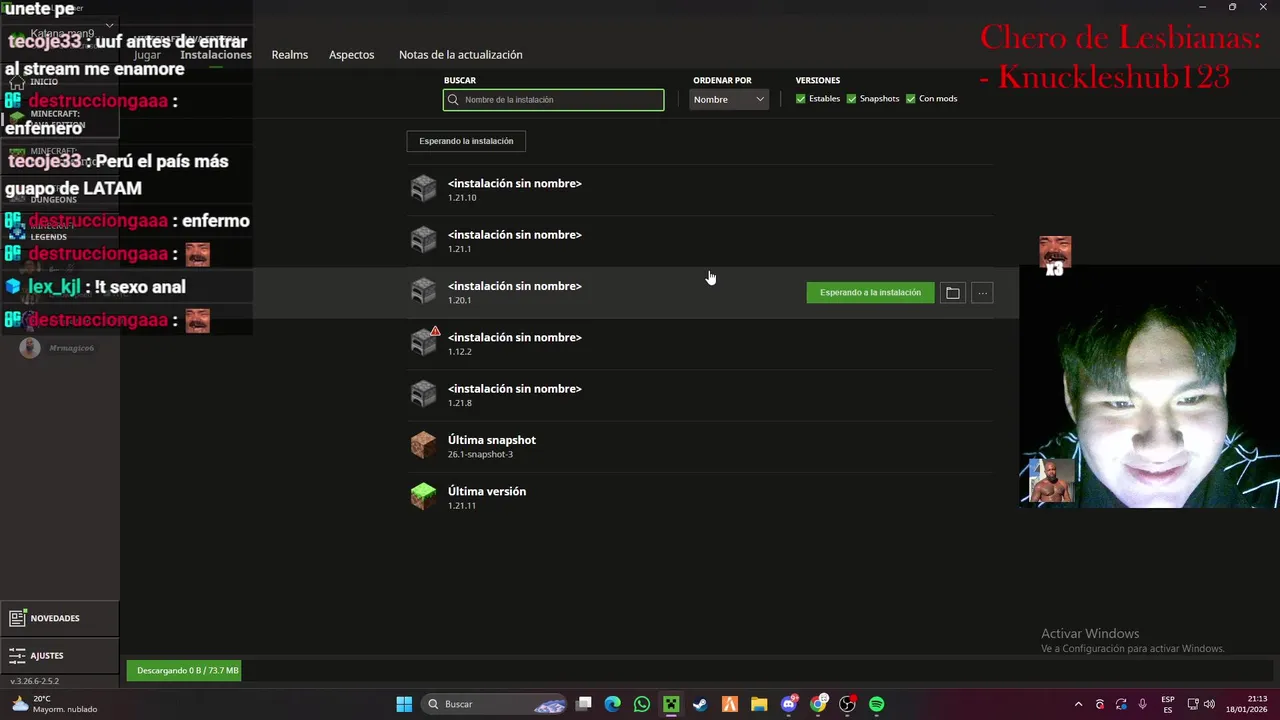Click the Descargando download progress bar

[184, 670]
